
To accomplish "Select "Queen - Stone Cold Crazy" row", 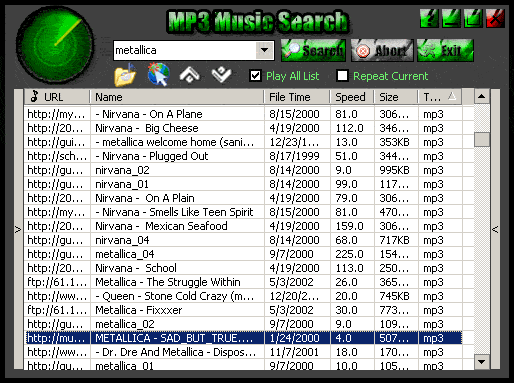I will pos(243,296).
